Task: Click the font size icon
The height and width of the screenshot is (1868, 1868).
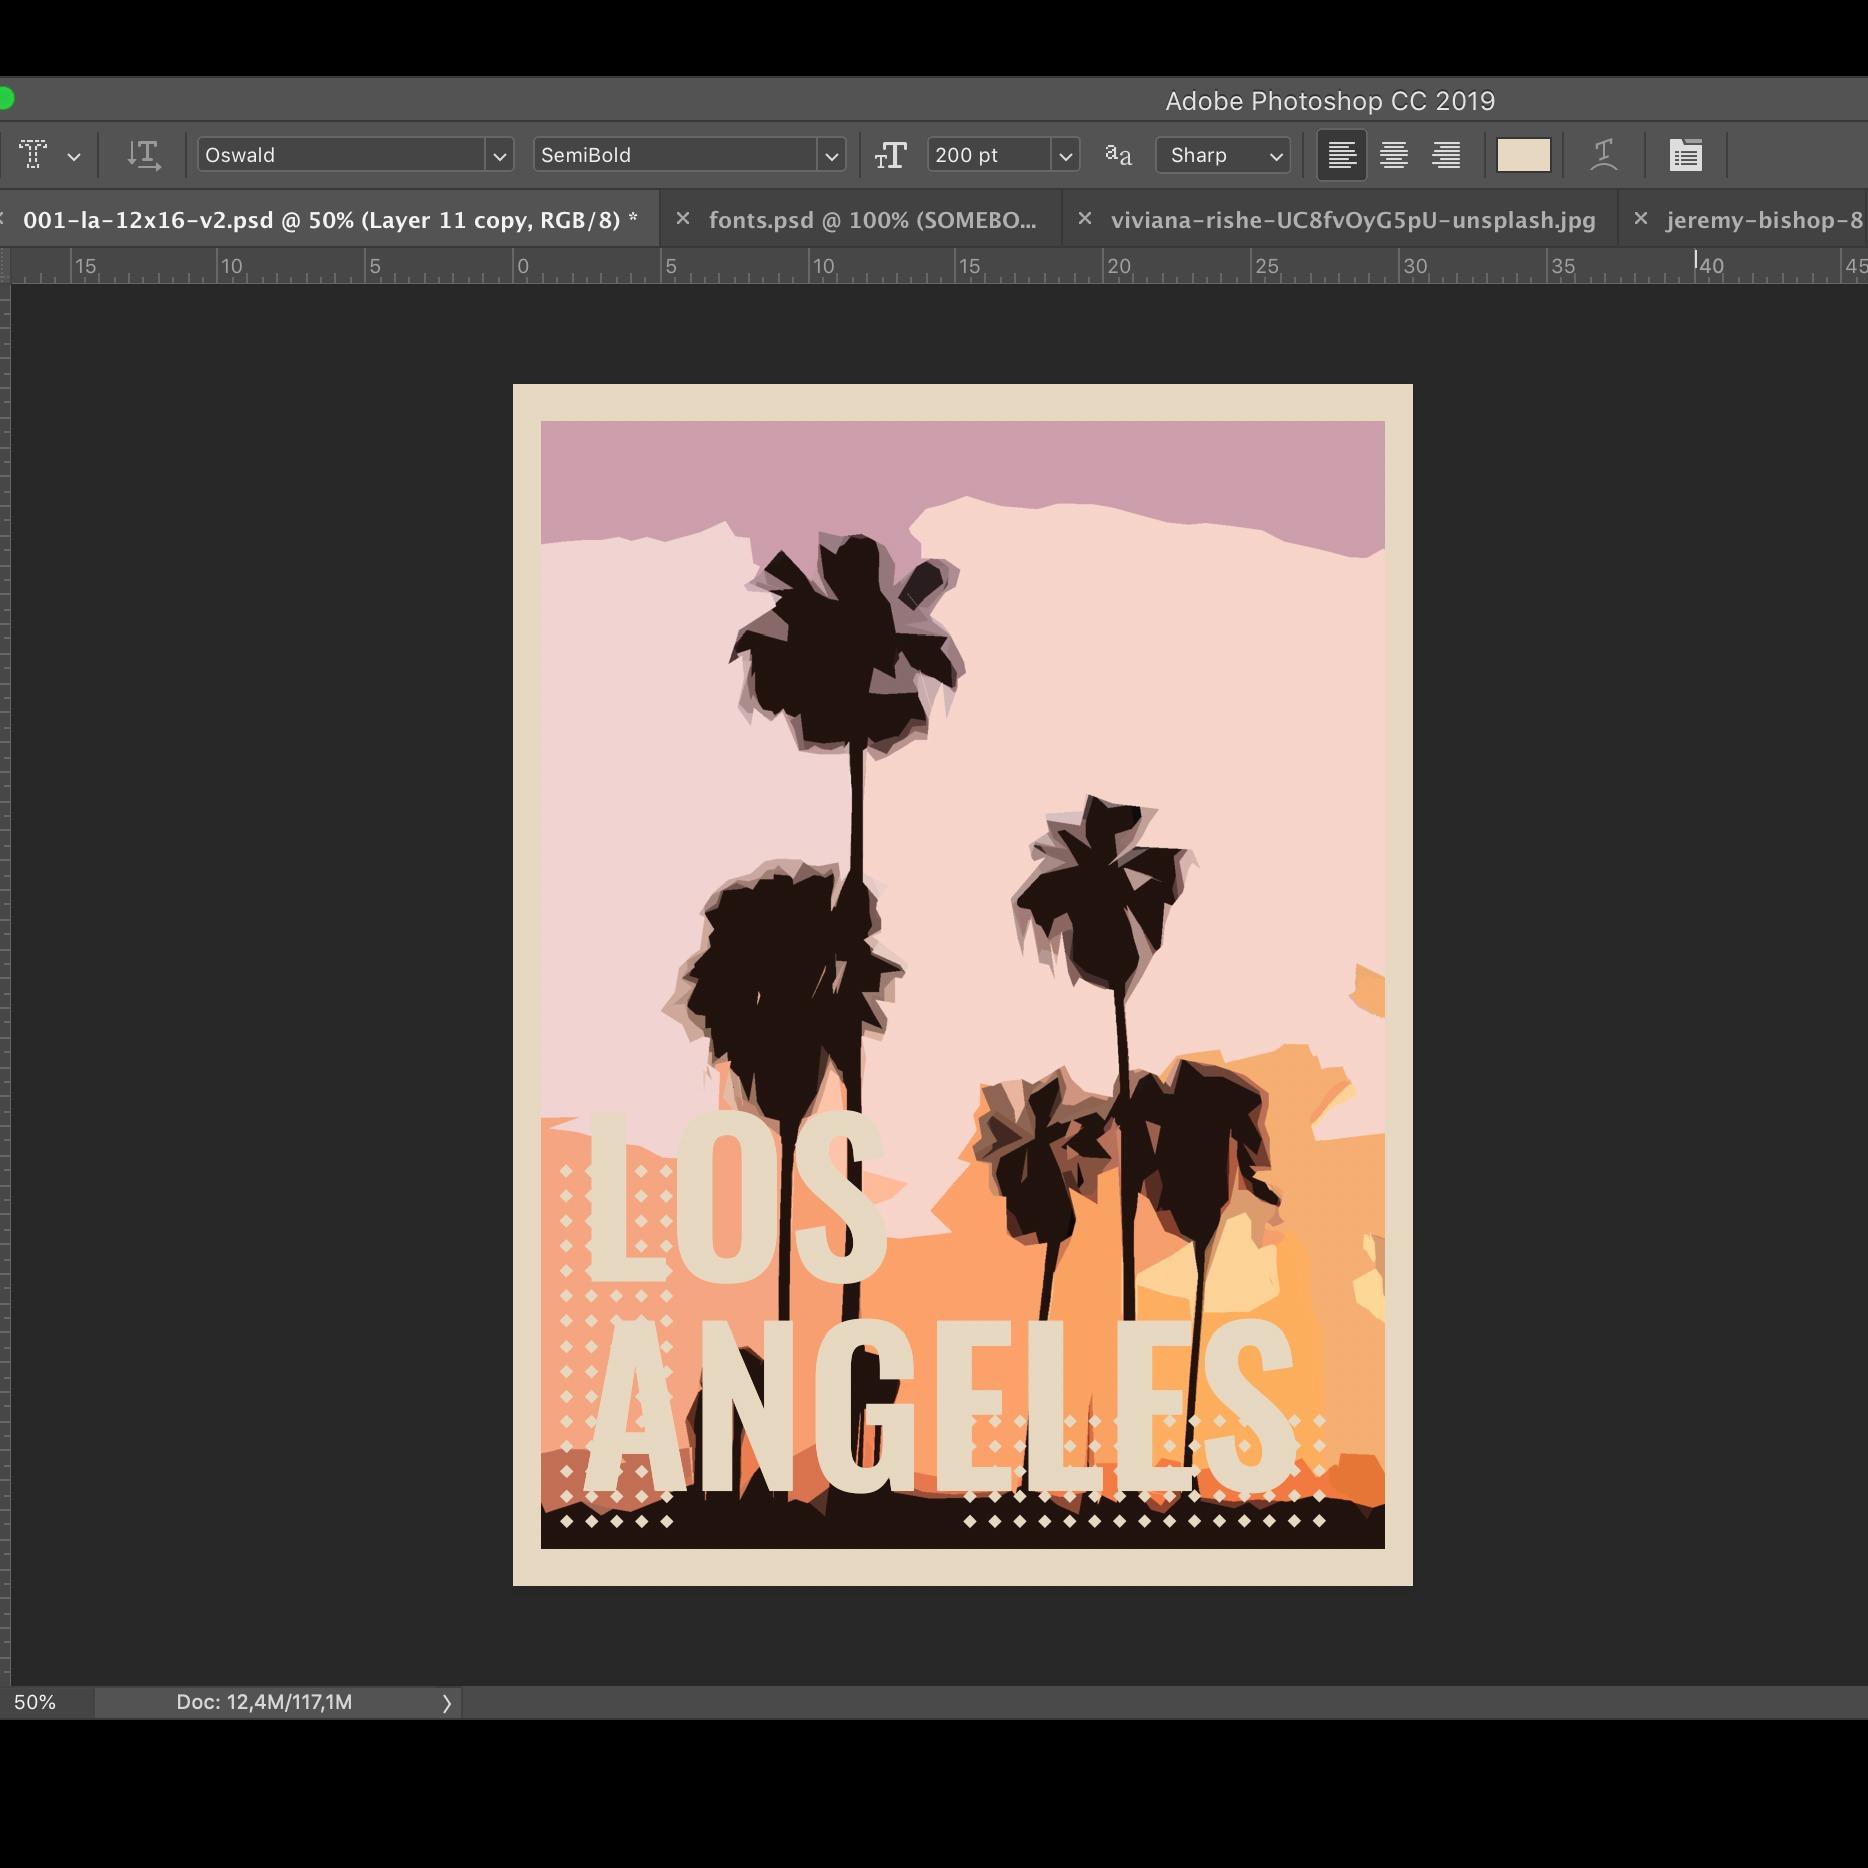Action: click(890, 155)
